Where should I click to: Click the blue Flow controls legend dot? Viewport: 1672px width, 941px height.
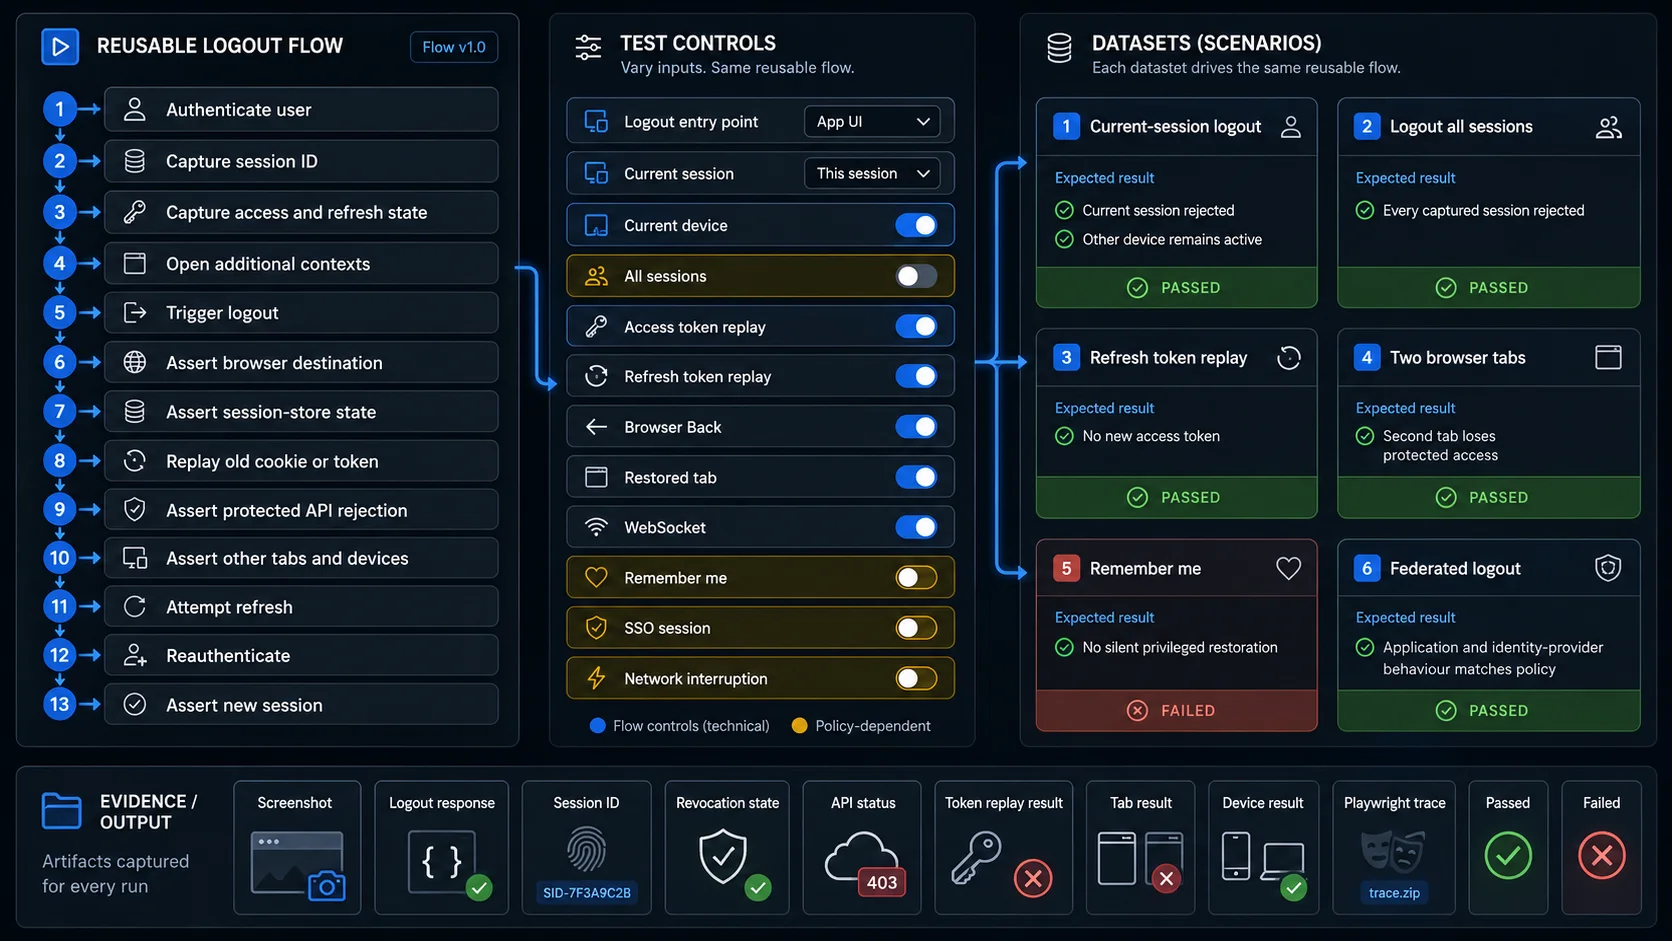(x=598, y=726)
